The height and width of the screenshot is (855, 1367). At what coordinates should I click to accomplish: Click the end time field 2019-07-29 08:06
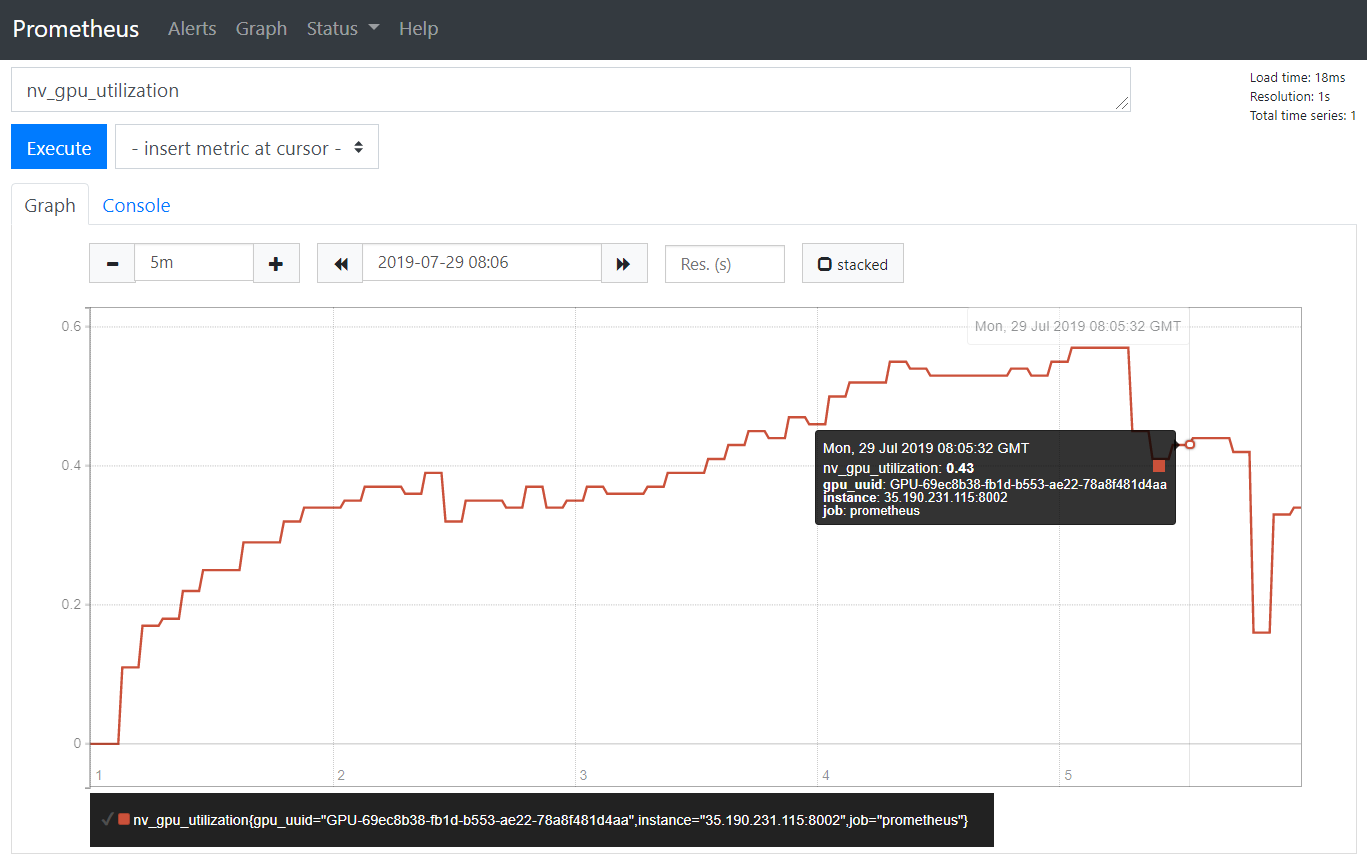tap(482, 263)
